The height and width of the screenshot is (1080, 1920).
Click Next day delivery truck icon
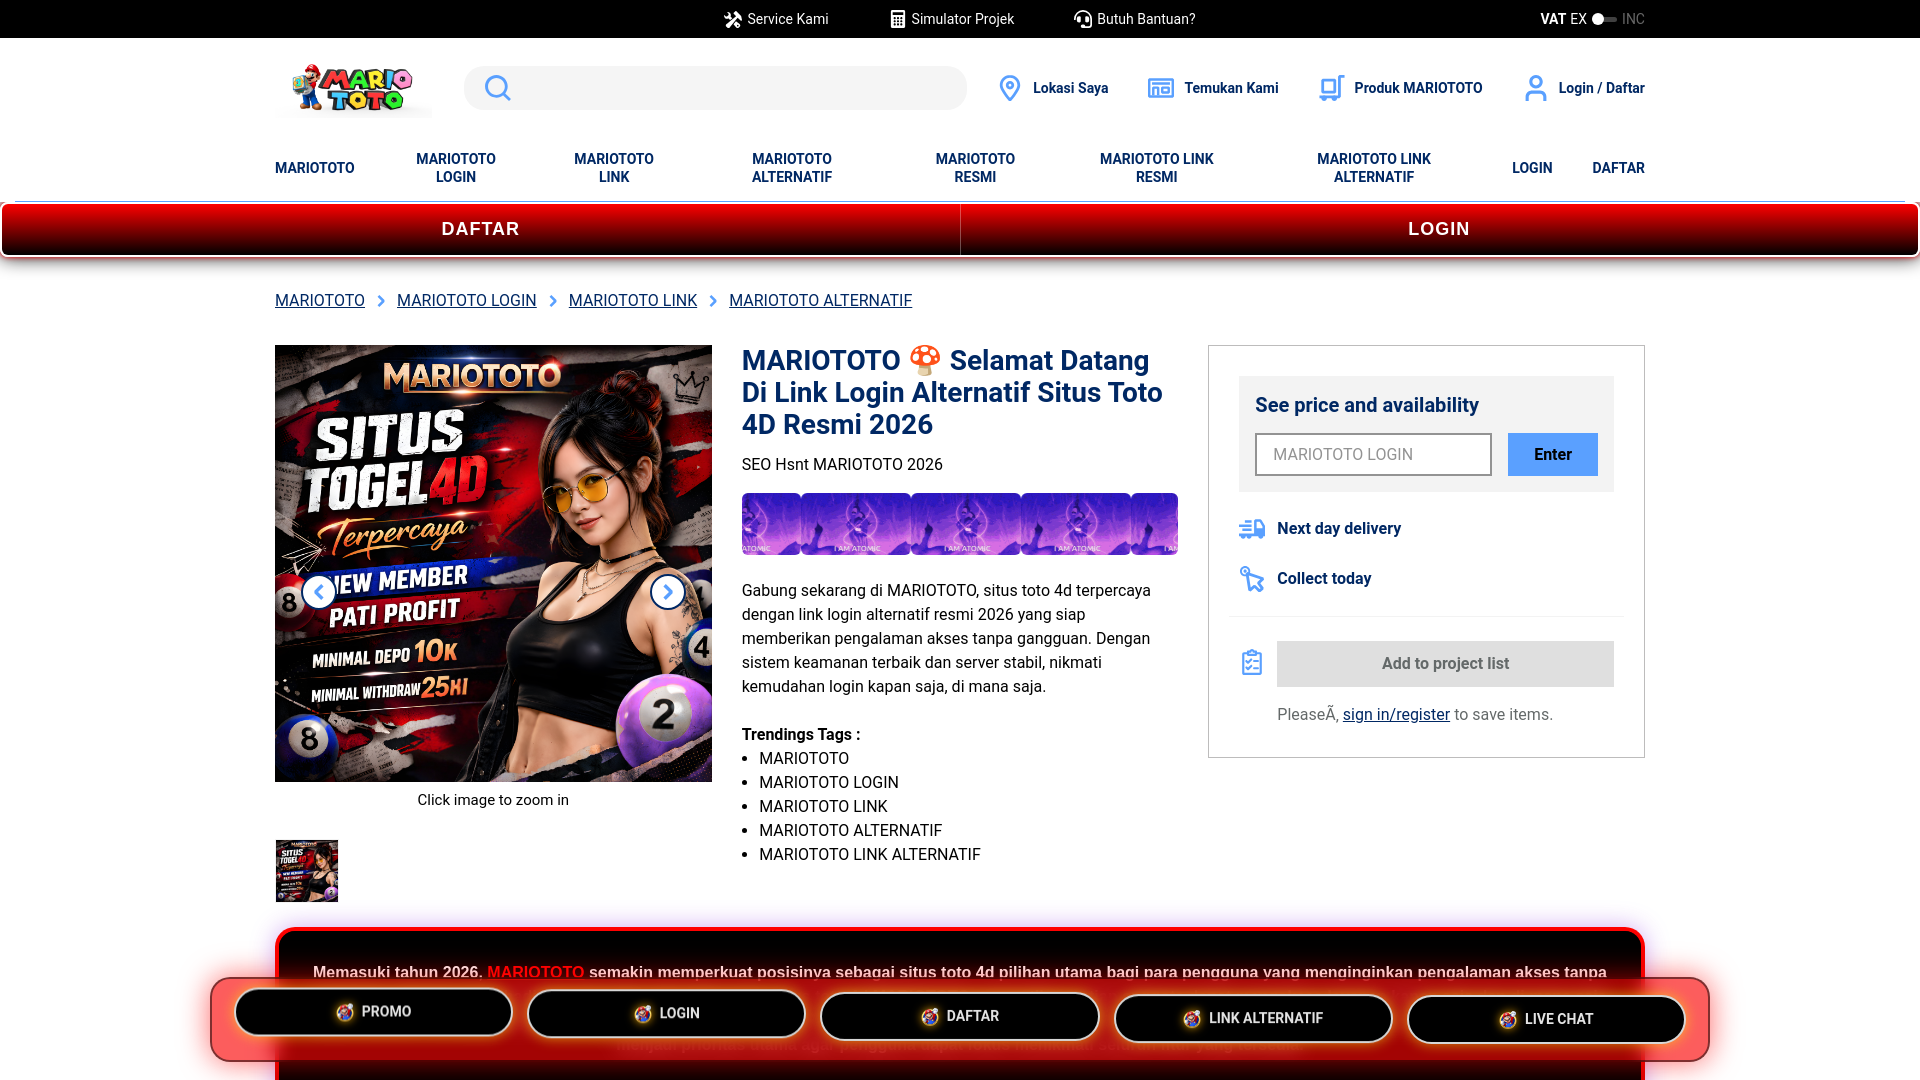click(x=1252, y=529)
